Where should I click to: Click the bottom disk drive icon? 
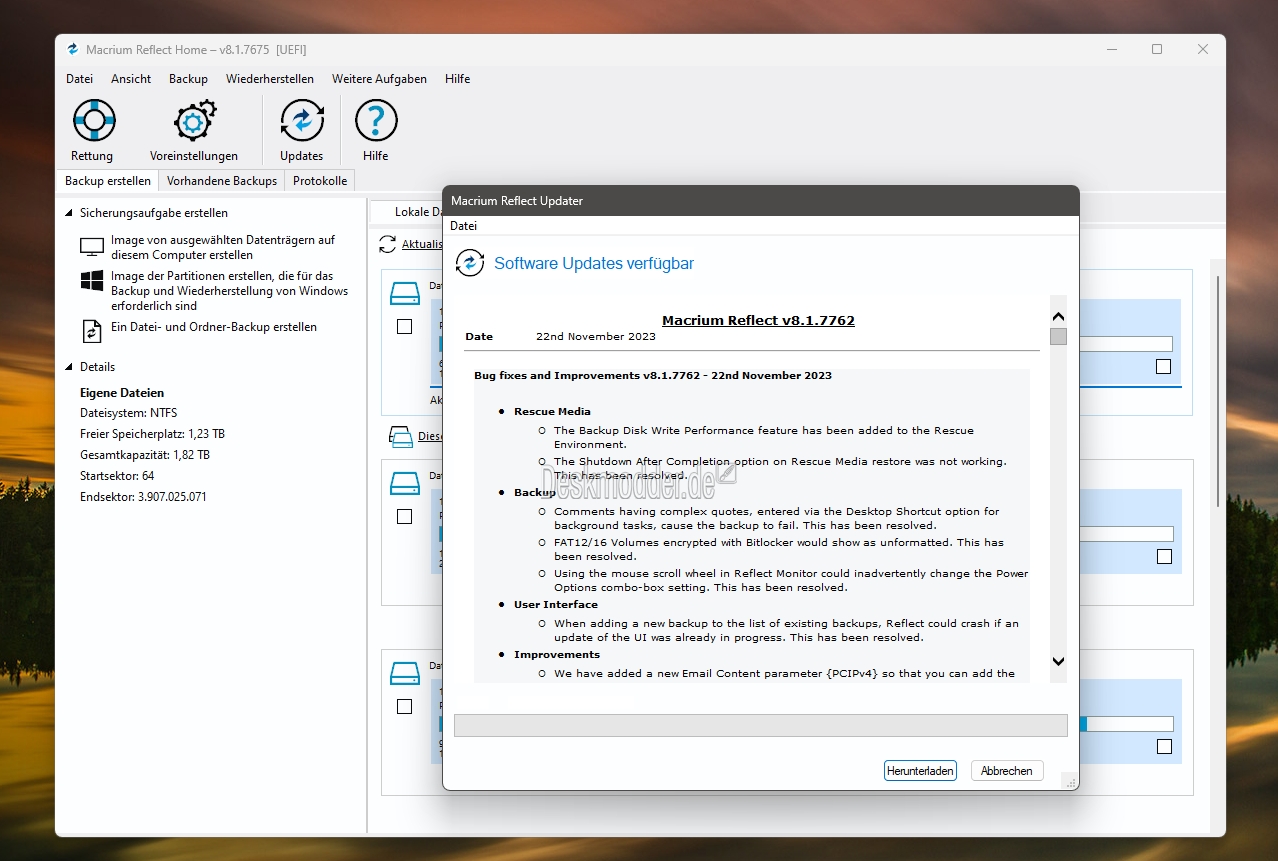pyautogui.click(x=405, y=673)
